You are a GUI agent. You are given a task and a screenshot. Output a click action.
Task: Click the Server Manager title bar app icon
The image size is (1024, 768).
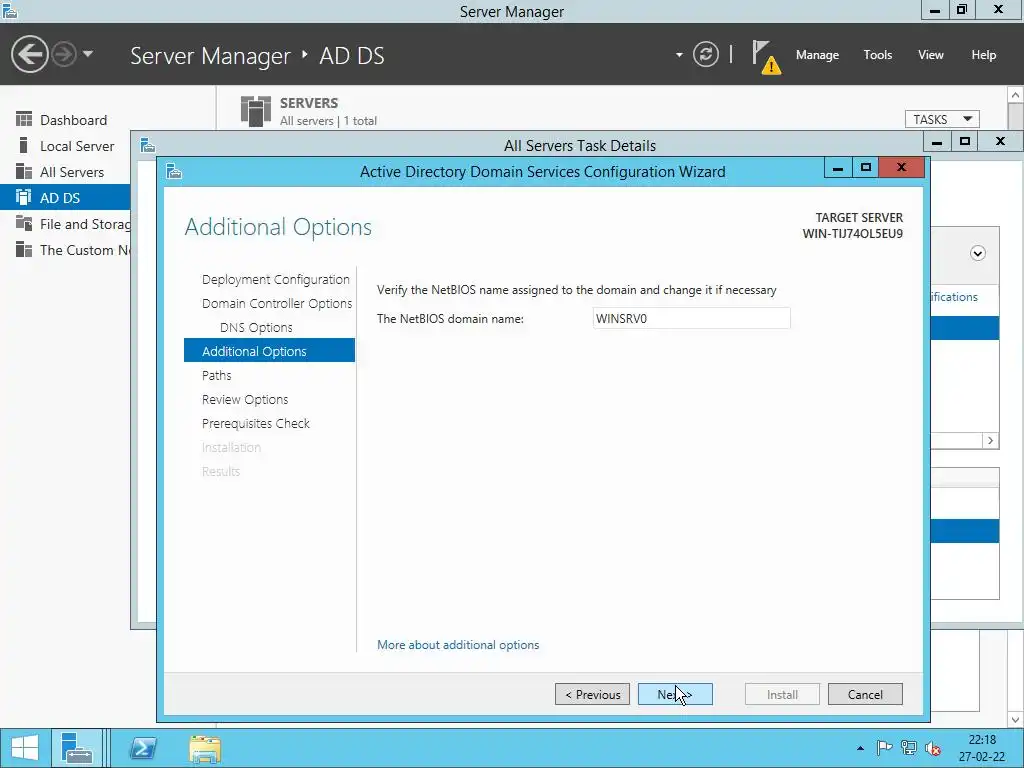tap(9, 10)
